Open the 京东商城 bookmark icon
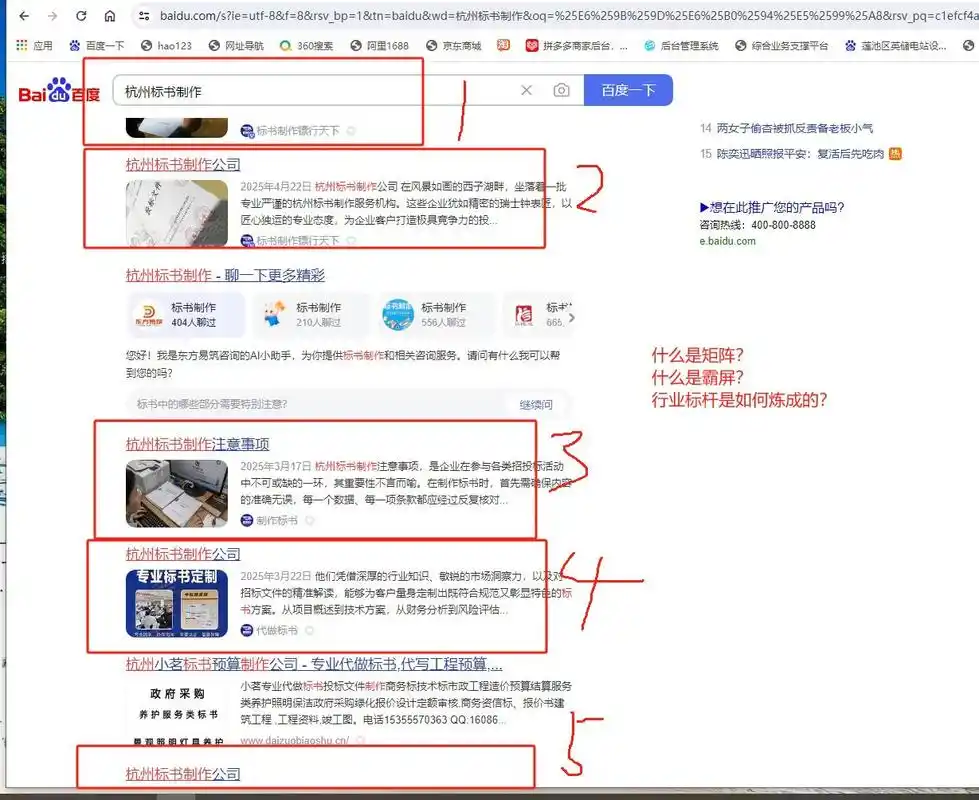The width and height of the screenshot is (979, 800). [432, 45]
